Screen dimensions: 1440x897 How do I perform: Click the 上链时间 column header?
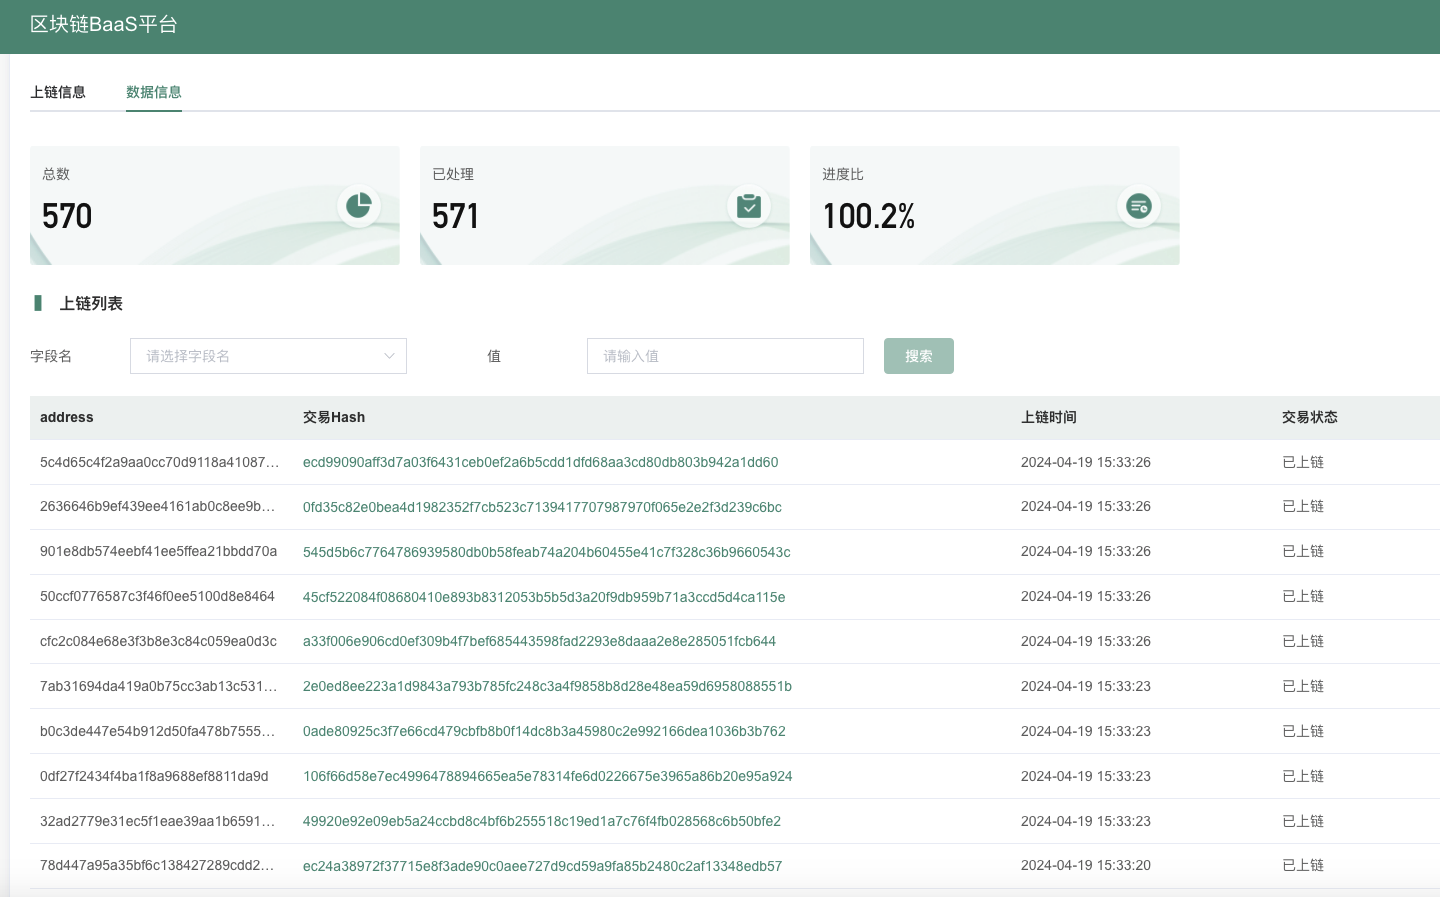click(x=1049, y=417)
